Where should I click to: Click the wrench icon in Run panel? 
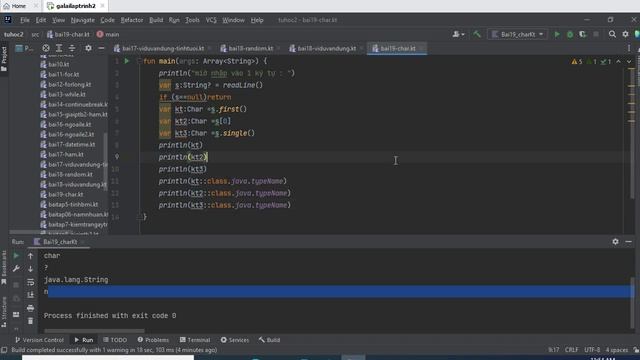16,269
